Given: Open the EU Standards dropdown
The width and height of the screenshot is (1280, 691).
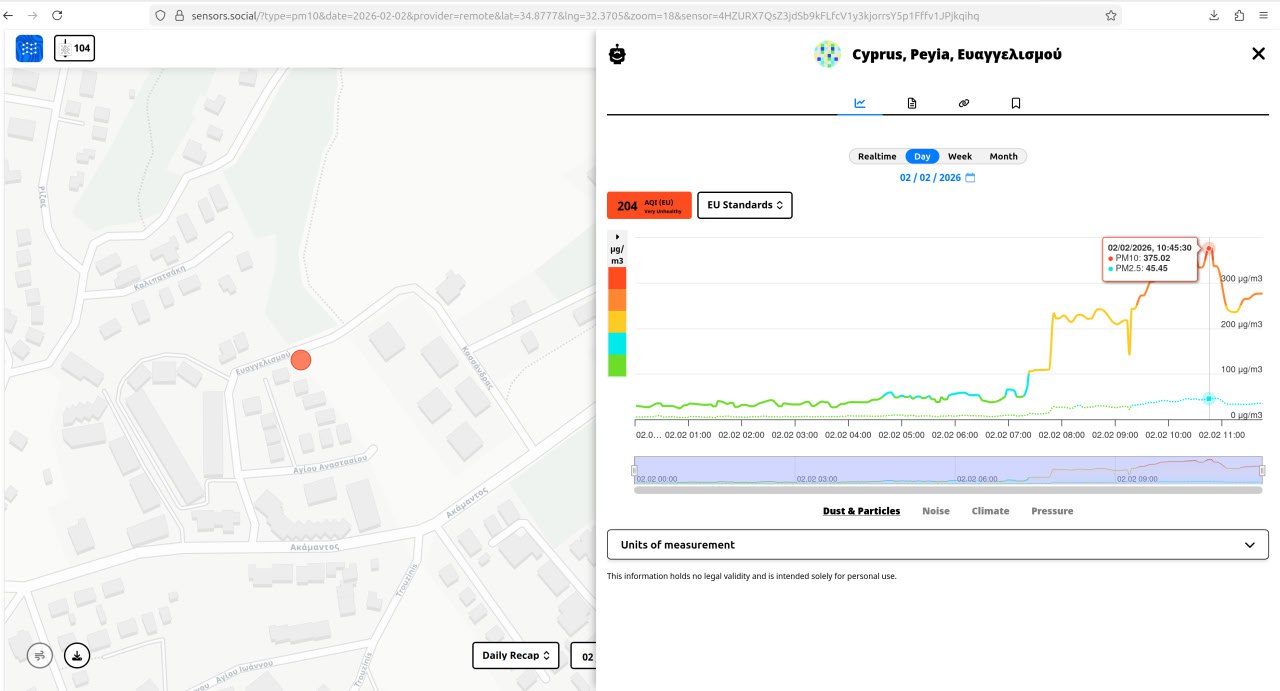Looking at the screenshot, I should (744, 205).
